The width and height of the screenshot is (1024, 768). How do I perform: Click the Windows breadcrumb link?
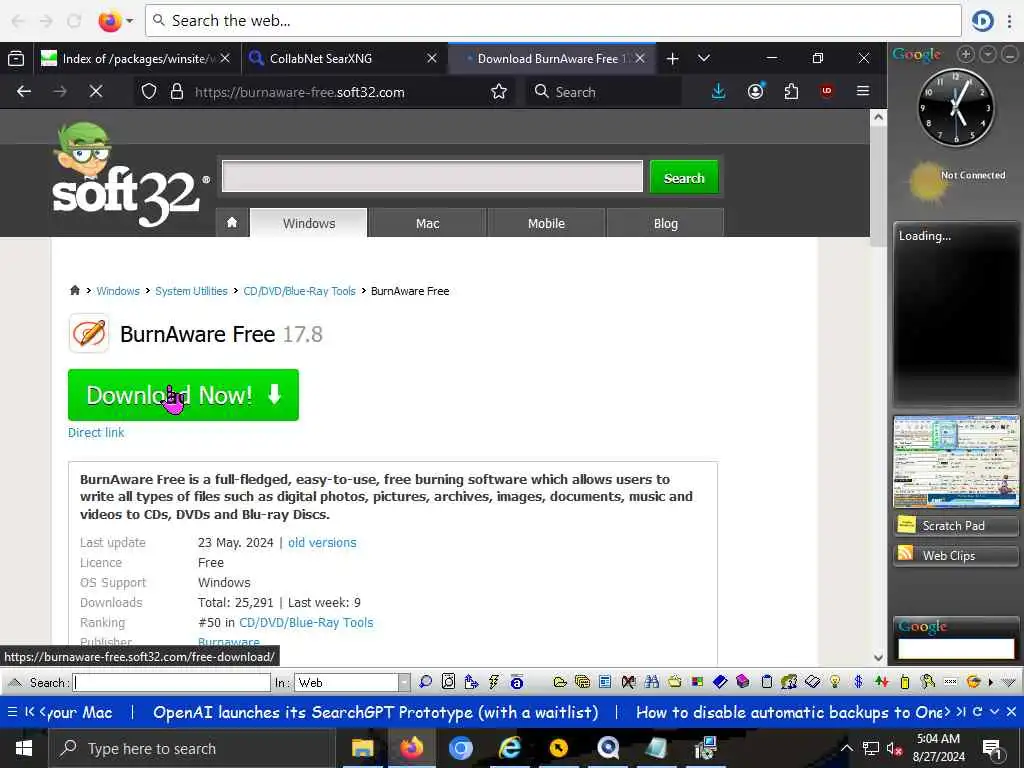click(118, 291)
